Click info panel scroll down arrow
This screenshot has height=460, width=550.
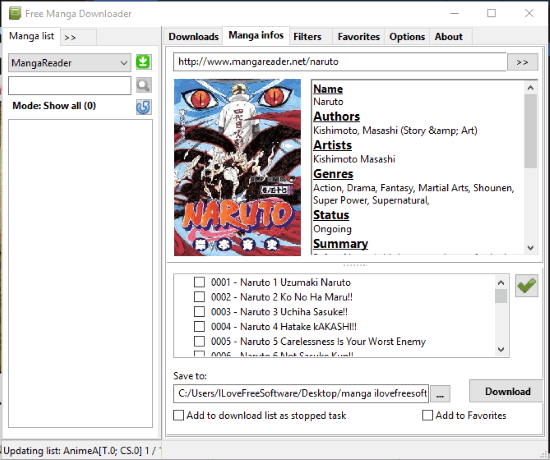tap(531, 248)
